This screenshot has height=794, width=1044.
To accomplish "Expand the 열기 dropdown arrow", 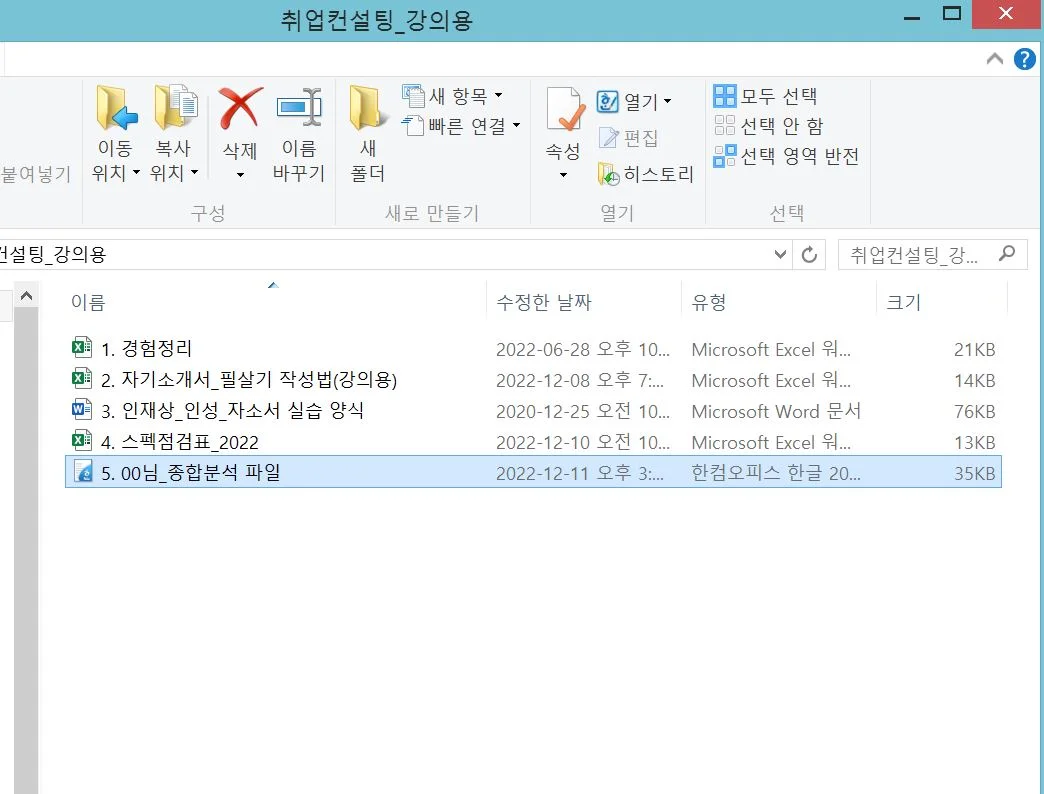I will tap(662, 101).
